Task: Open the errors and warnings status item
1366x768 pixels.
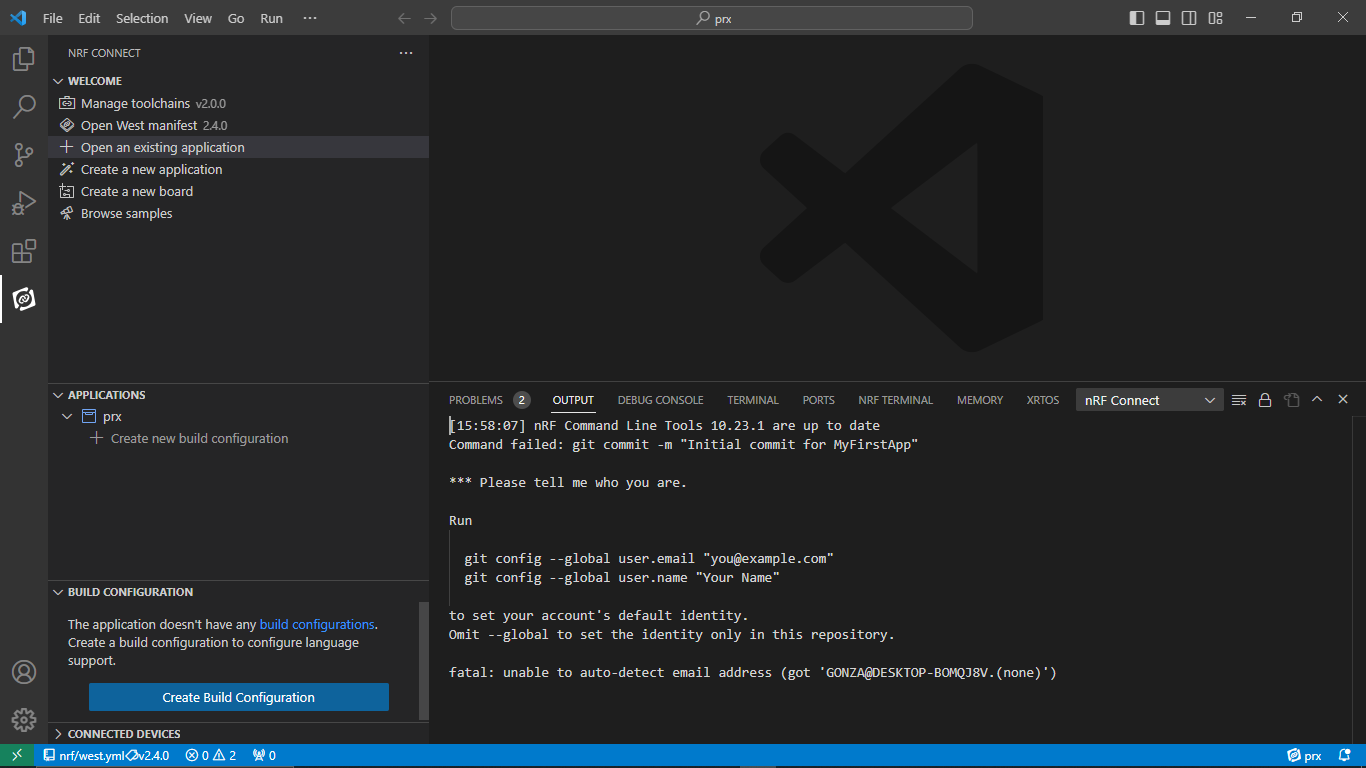Action: [x=210, y=755]
